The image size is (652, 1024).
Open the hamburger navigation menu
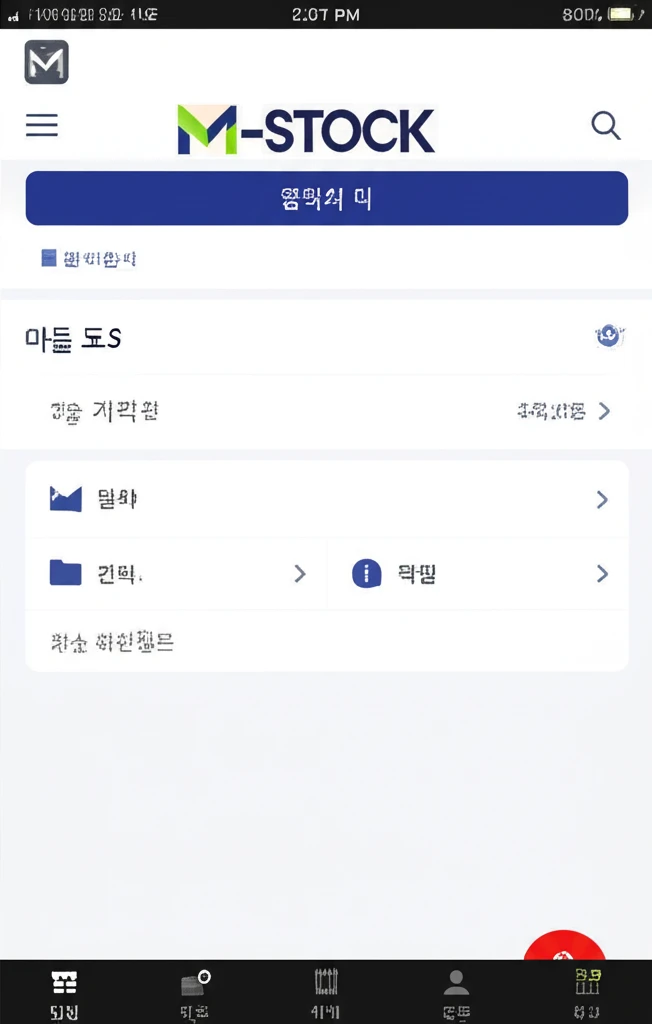coord(41,125)
